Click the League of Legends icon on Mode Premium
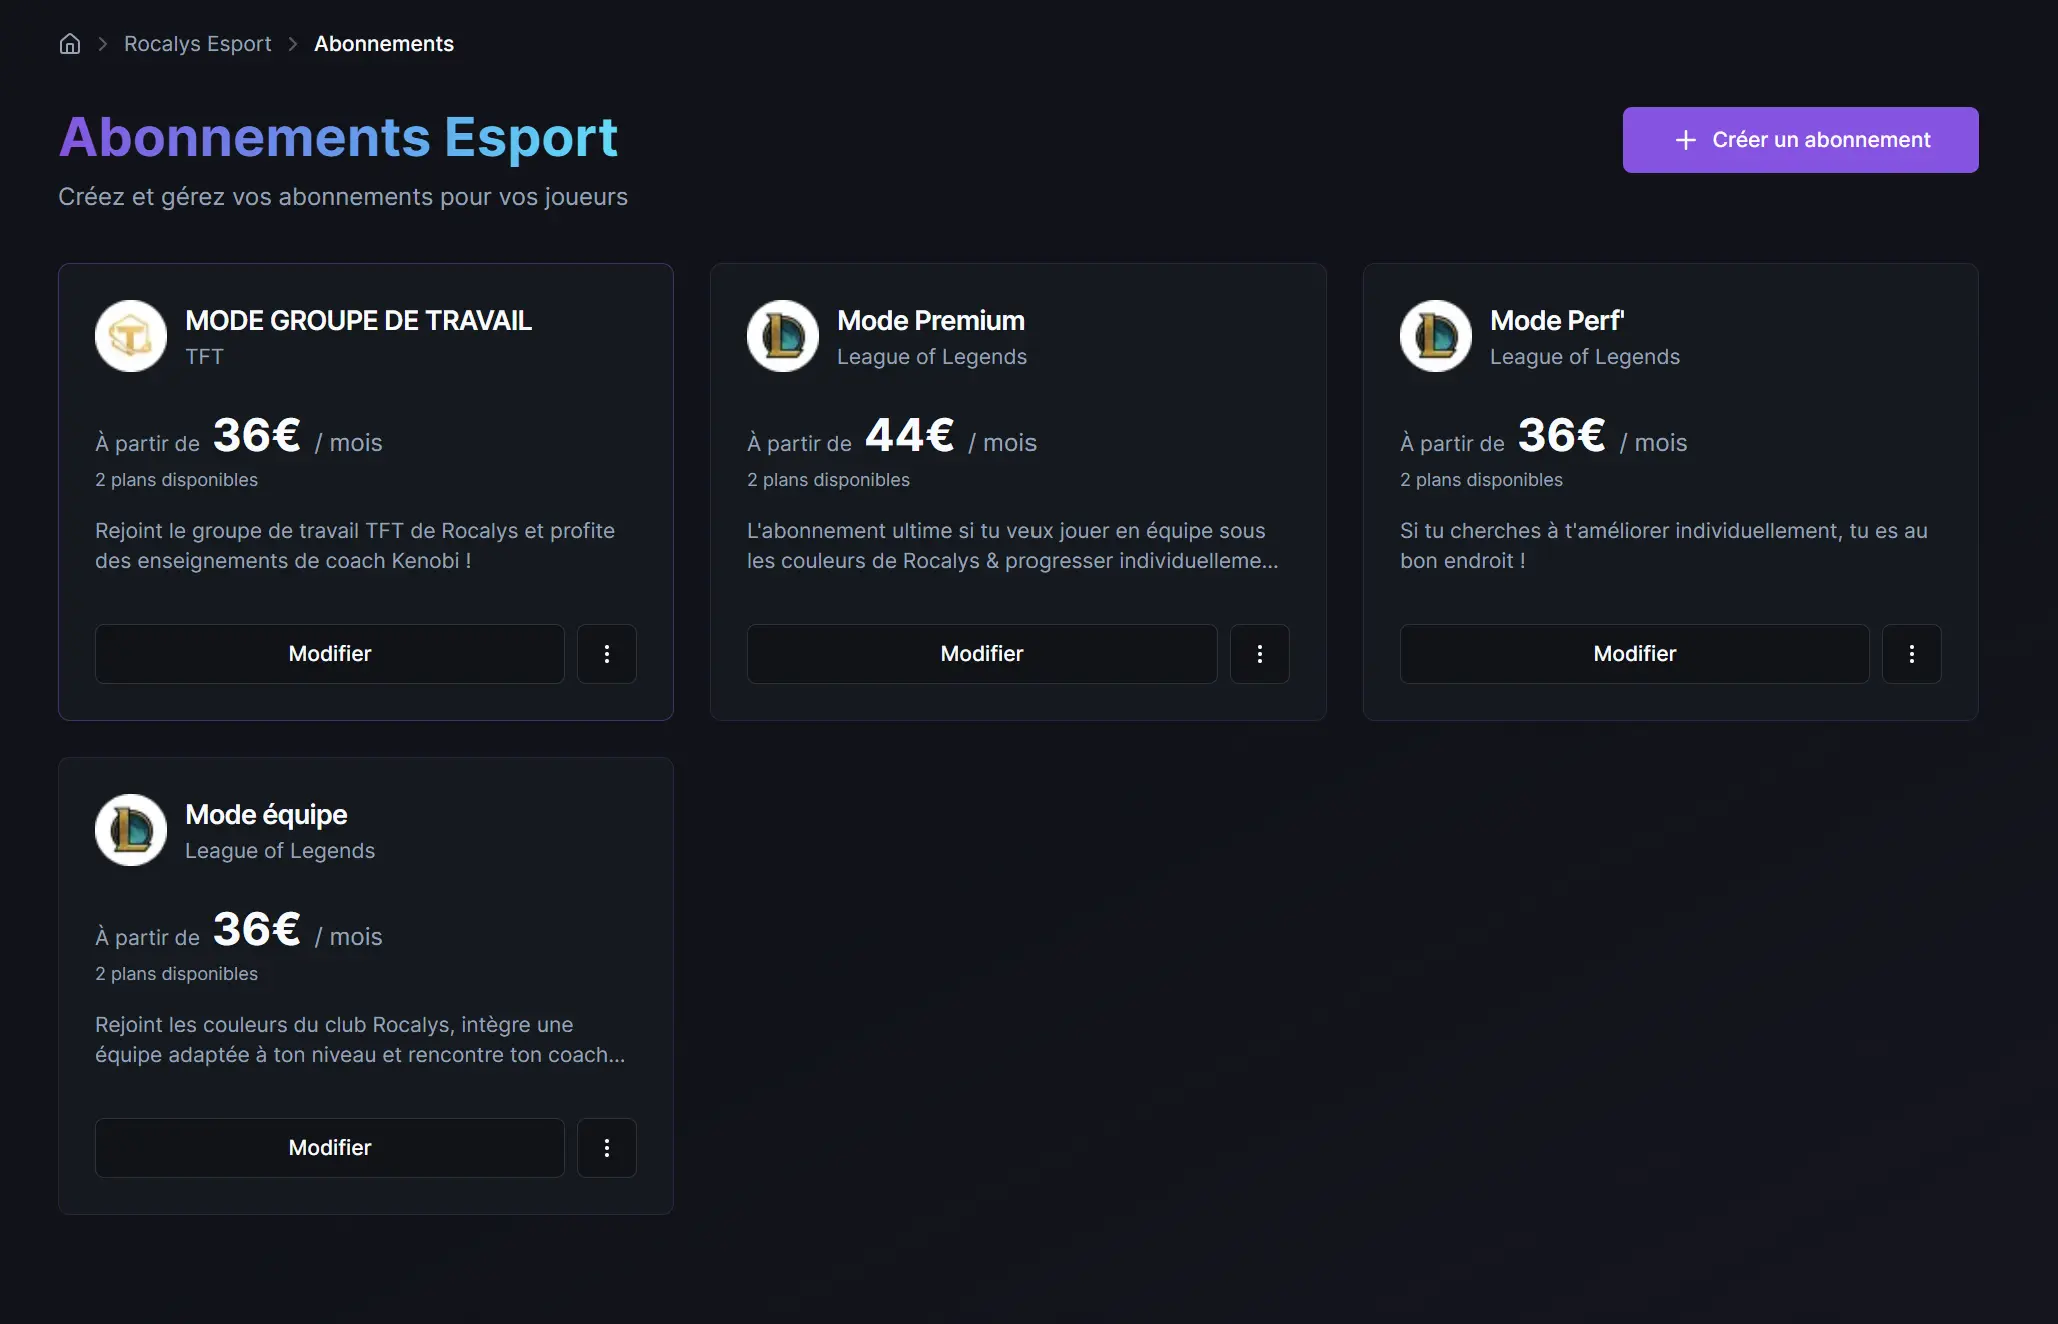The width and height of the screenshot is (2058, 1324). (783, 336)
